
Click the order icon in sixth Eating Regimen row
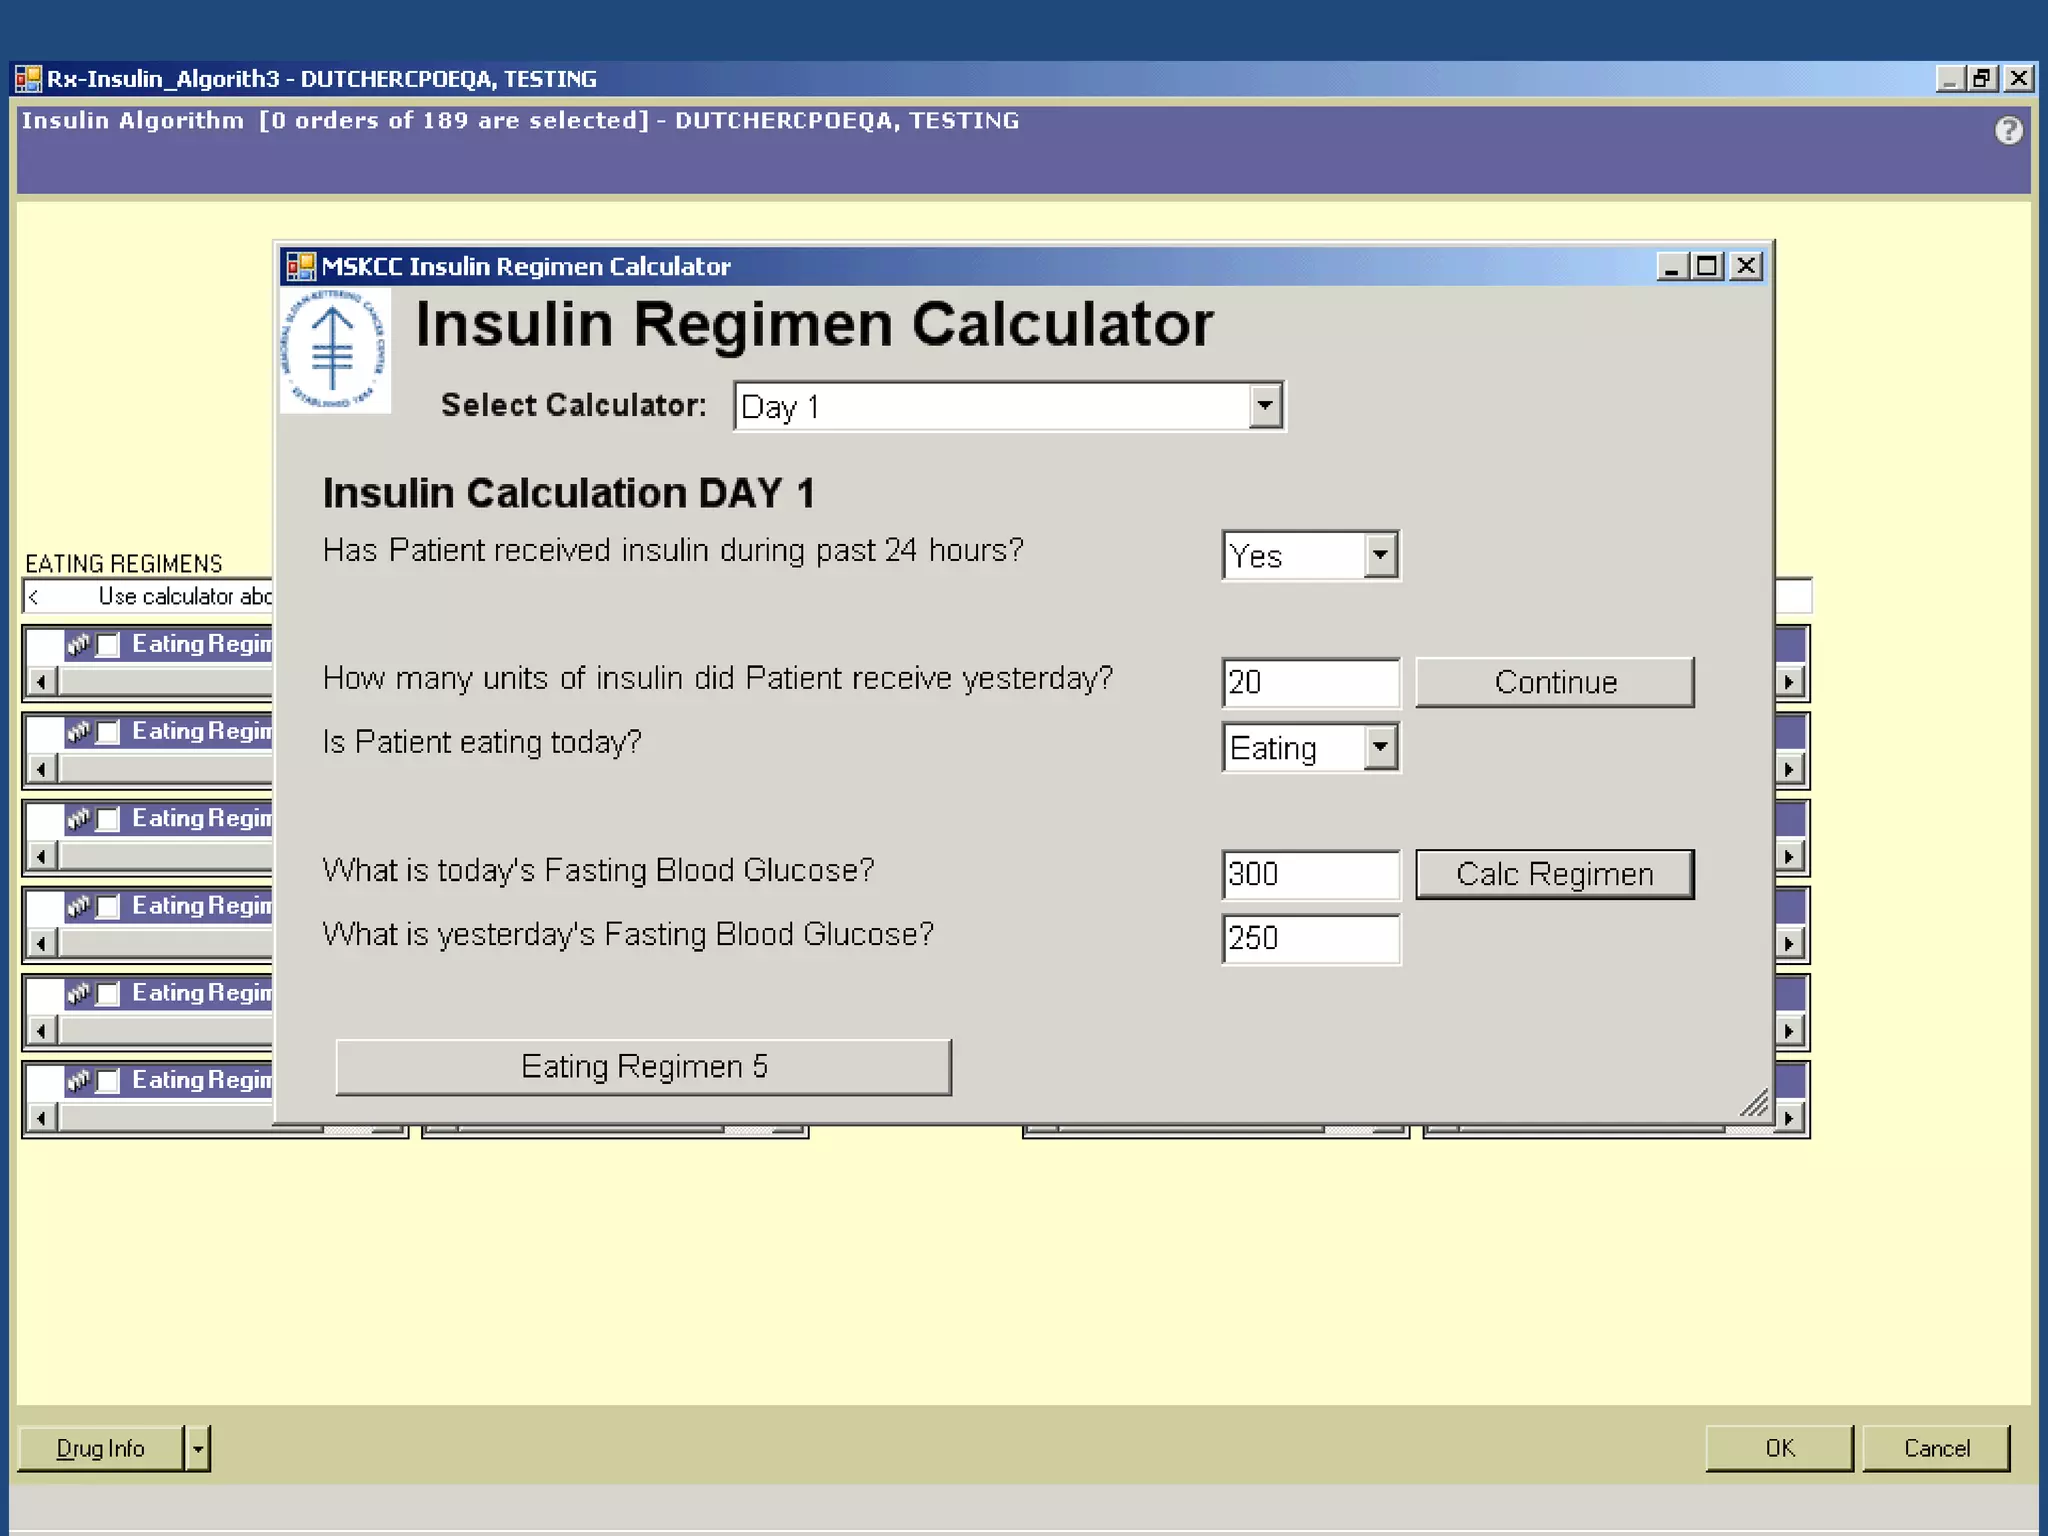pos(79,1079)
